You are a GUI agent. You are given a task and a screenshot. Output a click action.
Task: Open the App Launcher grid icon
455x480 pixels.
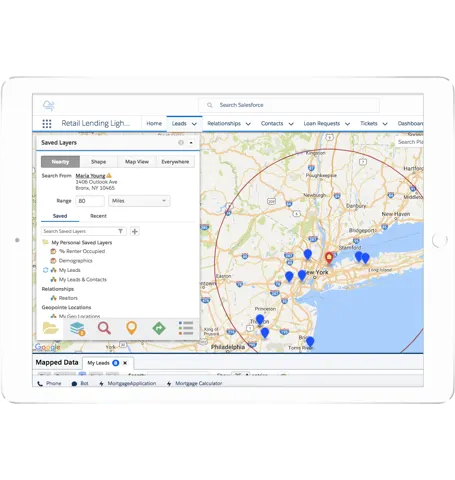pos(47,124)
